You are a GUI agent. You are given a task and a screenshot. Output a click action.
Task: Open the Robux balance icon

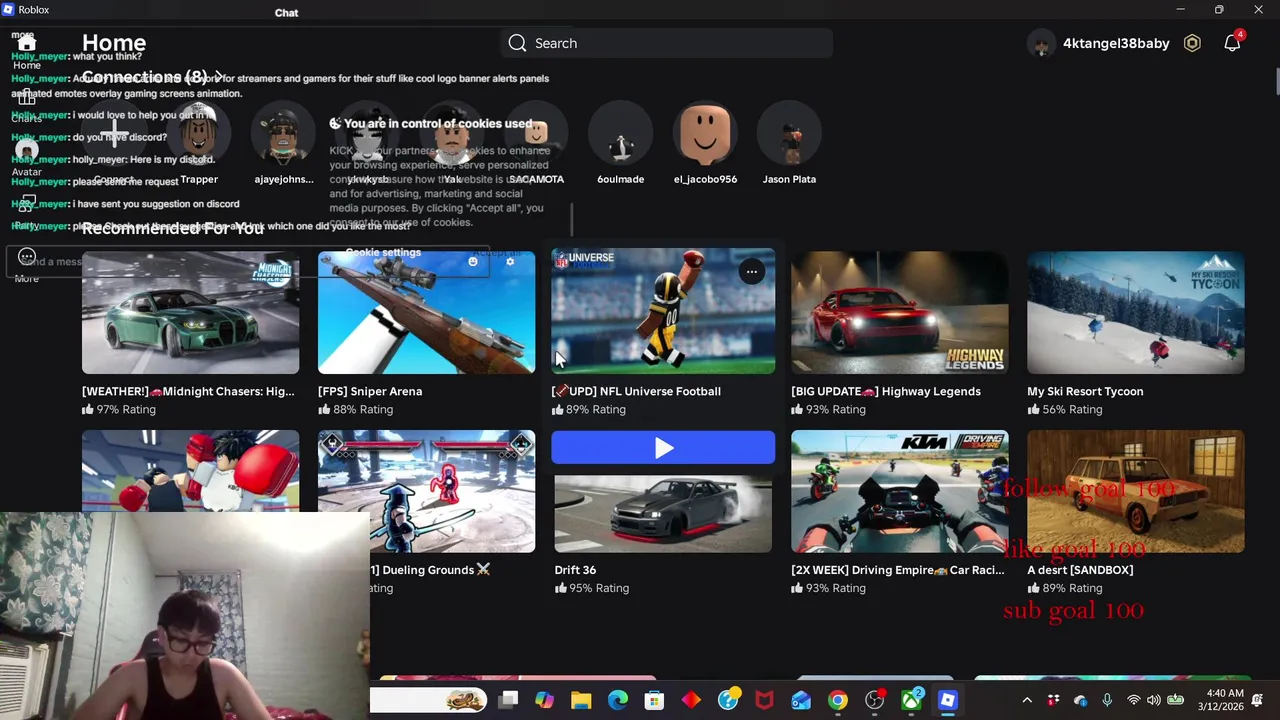click(1192, 43)
